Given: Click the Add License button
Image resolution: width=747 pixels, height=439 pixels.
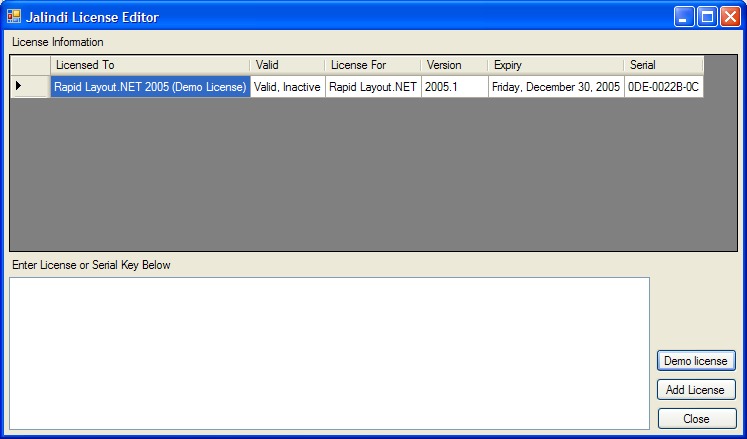Looking at the screenshot, I should pos(696,389).
